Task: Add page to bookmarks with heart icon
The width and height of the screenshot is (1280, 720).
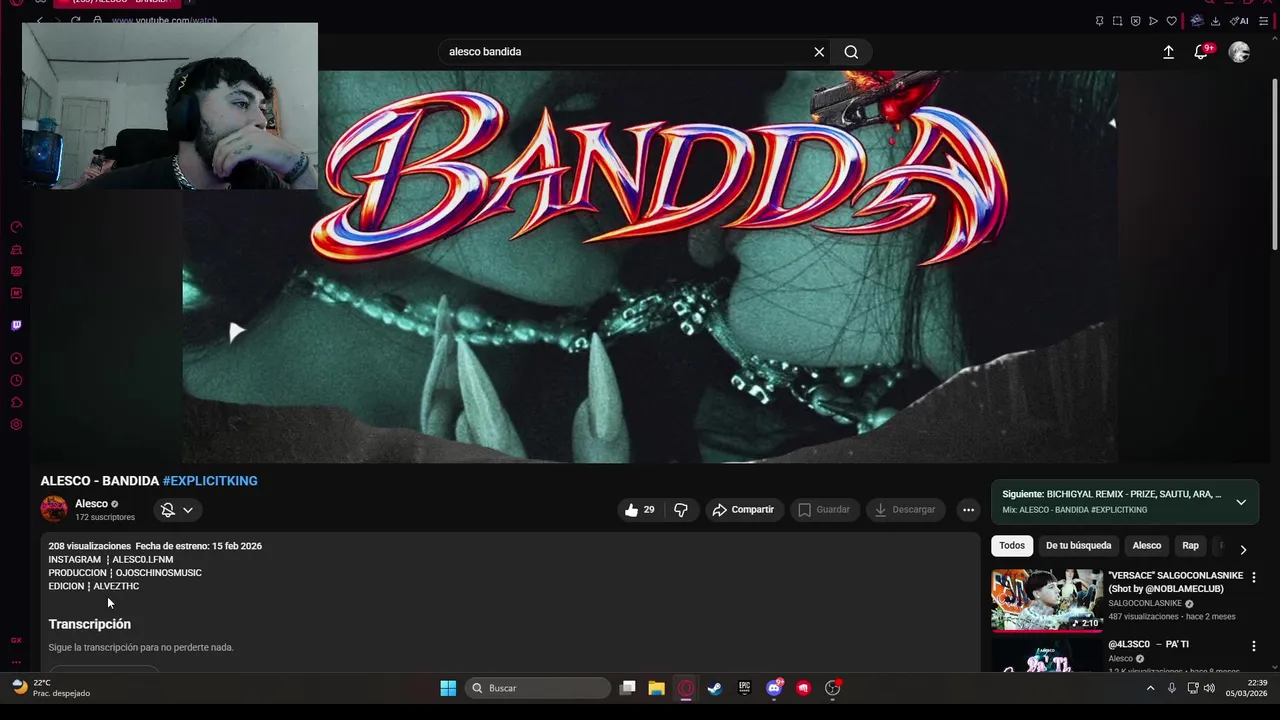Action: [x=1171, y=21]
